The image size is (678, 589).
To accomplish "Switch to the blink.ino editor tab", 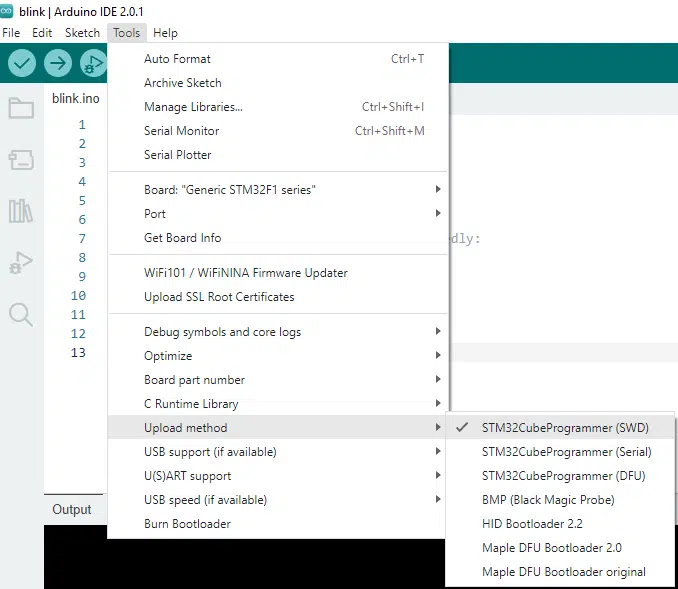I will pyautogui.click(x=76, y=99).
